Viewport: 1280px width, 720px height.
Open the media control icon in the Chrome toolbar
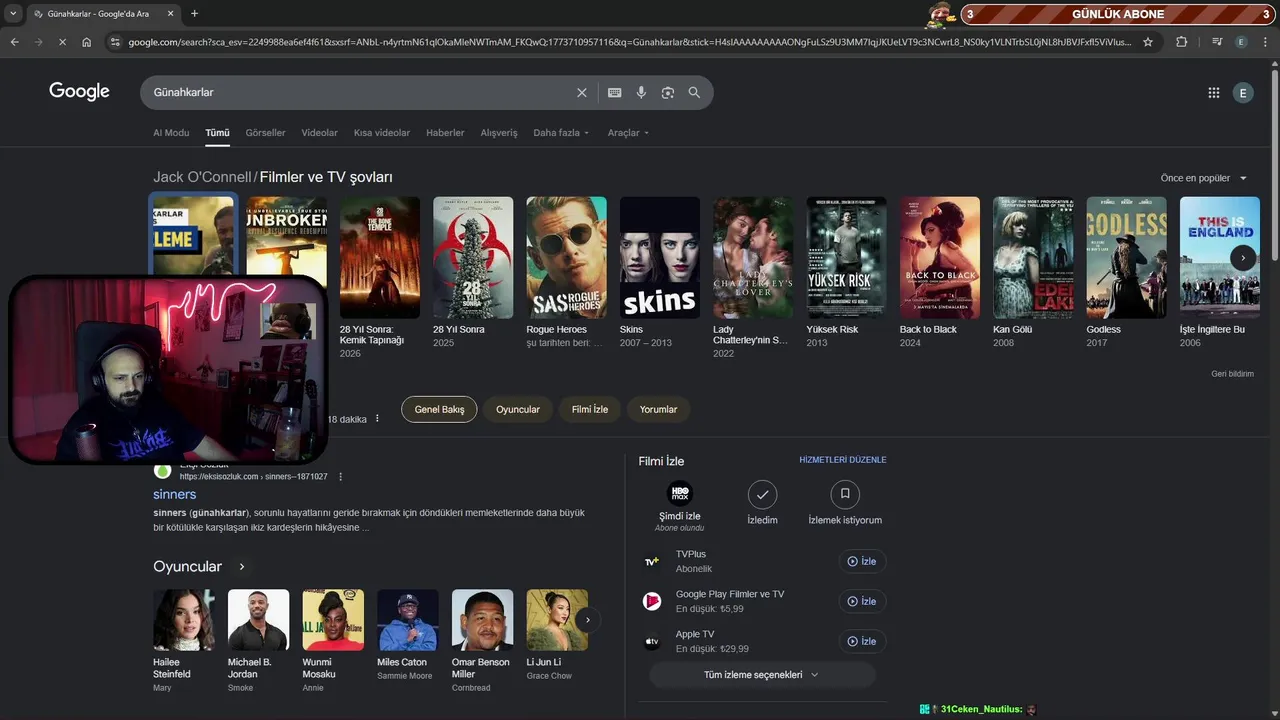[1217, 42]
